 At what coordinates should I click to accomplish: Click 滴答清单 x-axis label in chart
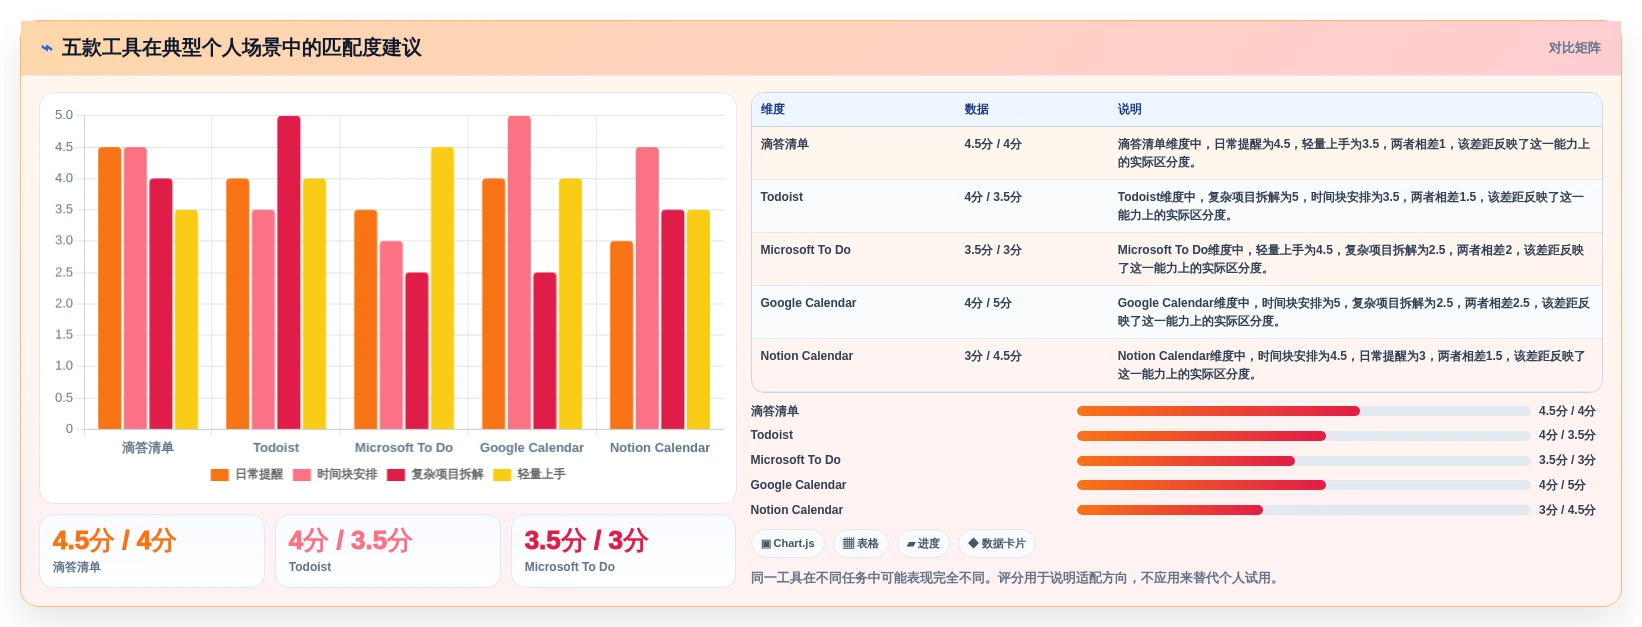(148, 448)
